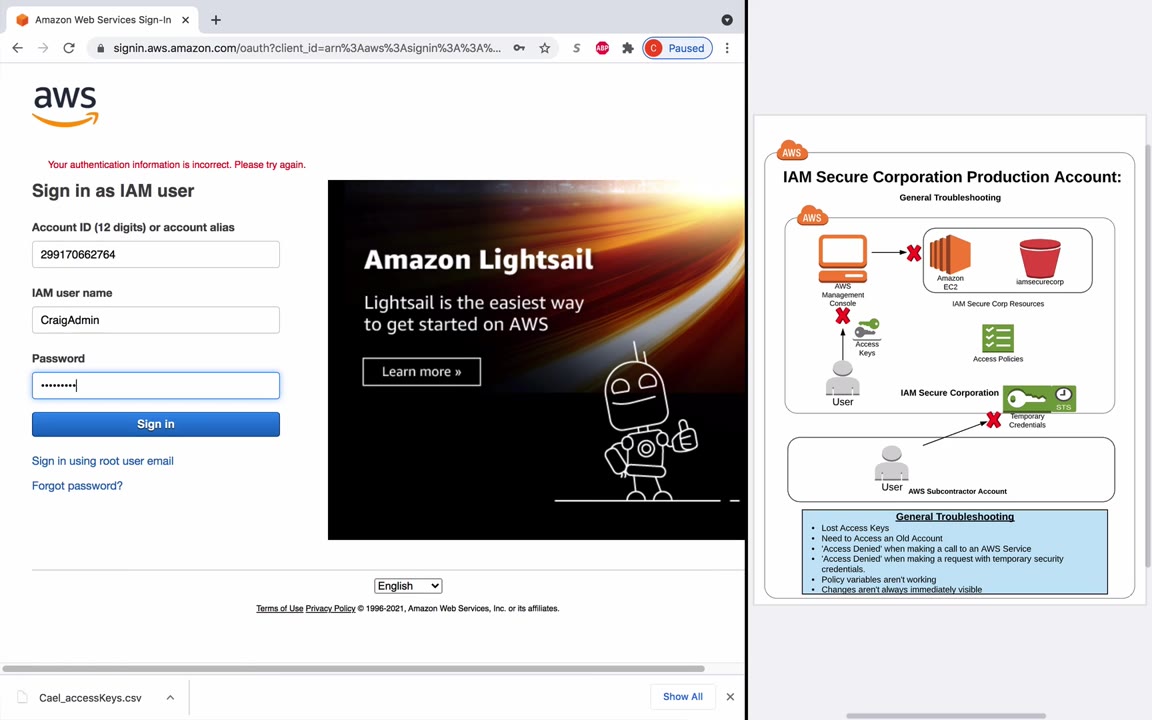Focus the Account ID field
1152x720 pixels.
(x=156, y=254)
